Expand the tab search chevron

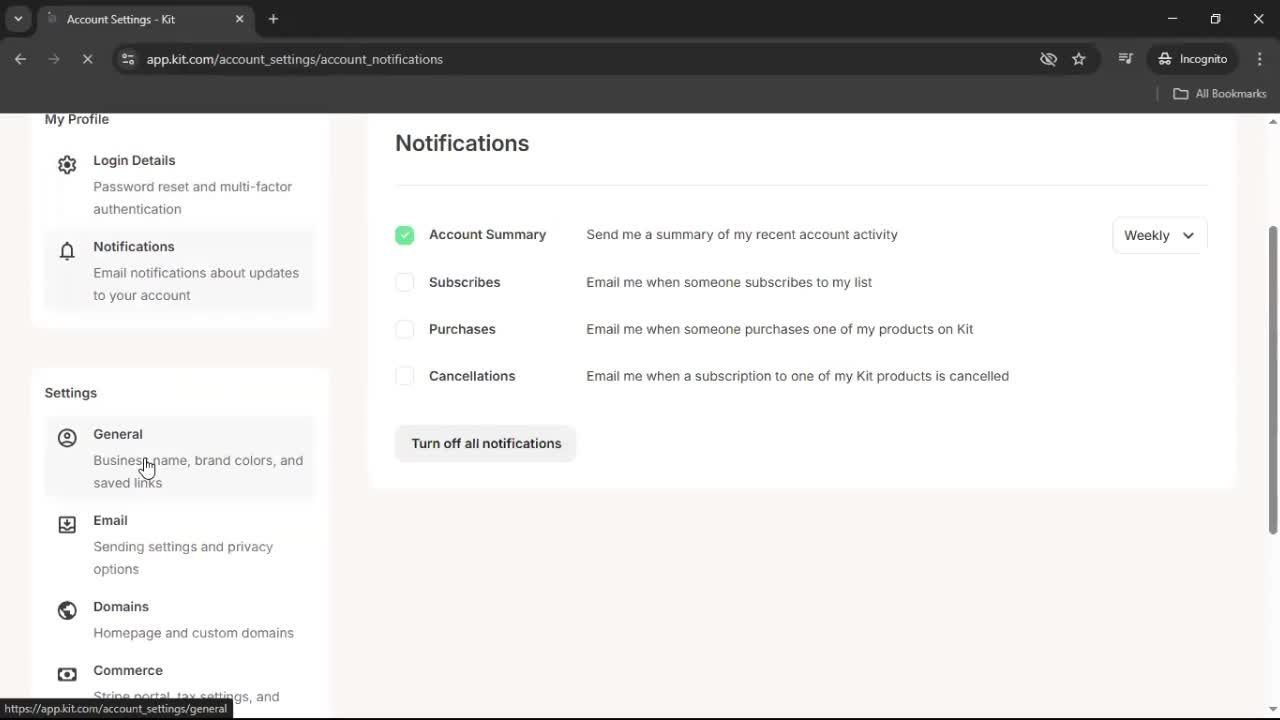tap(17, 18)
